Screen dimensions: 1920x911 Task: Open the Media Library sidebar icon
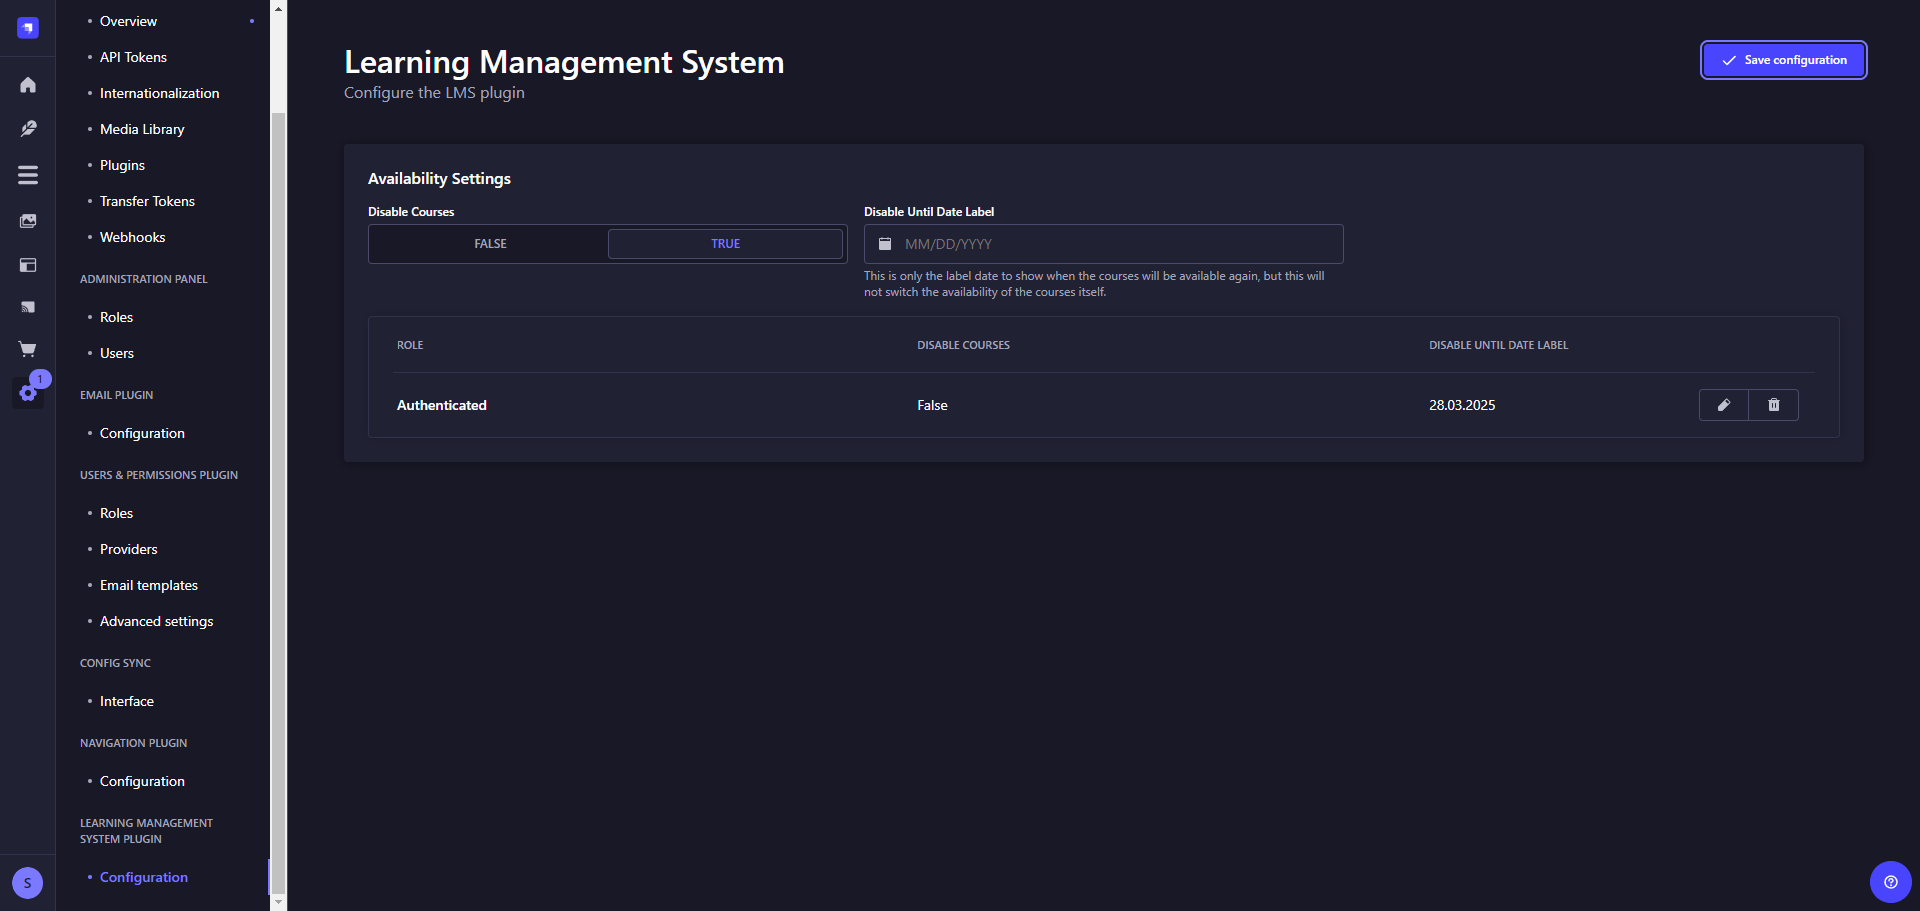point(27,221)
